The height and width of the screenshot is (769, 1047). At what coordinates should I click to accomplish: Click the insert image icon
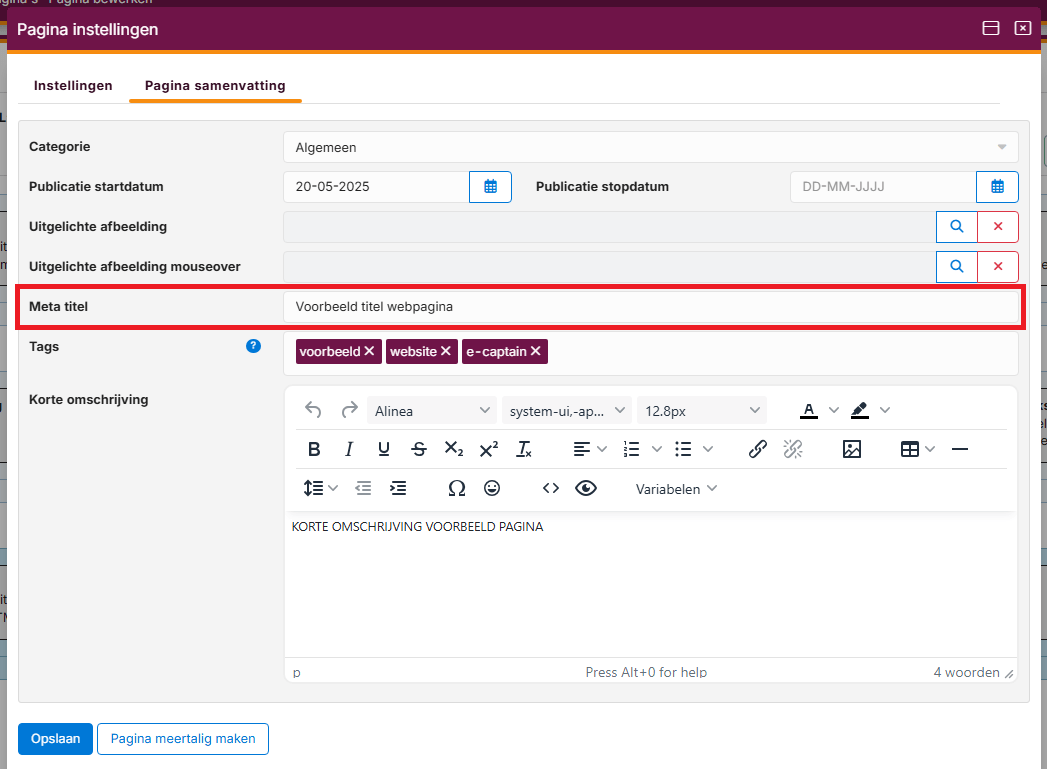[x=851, y=449]
